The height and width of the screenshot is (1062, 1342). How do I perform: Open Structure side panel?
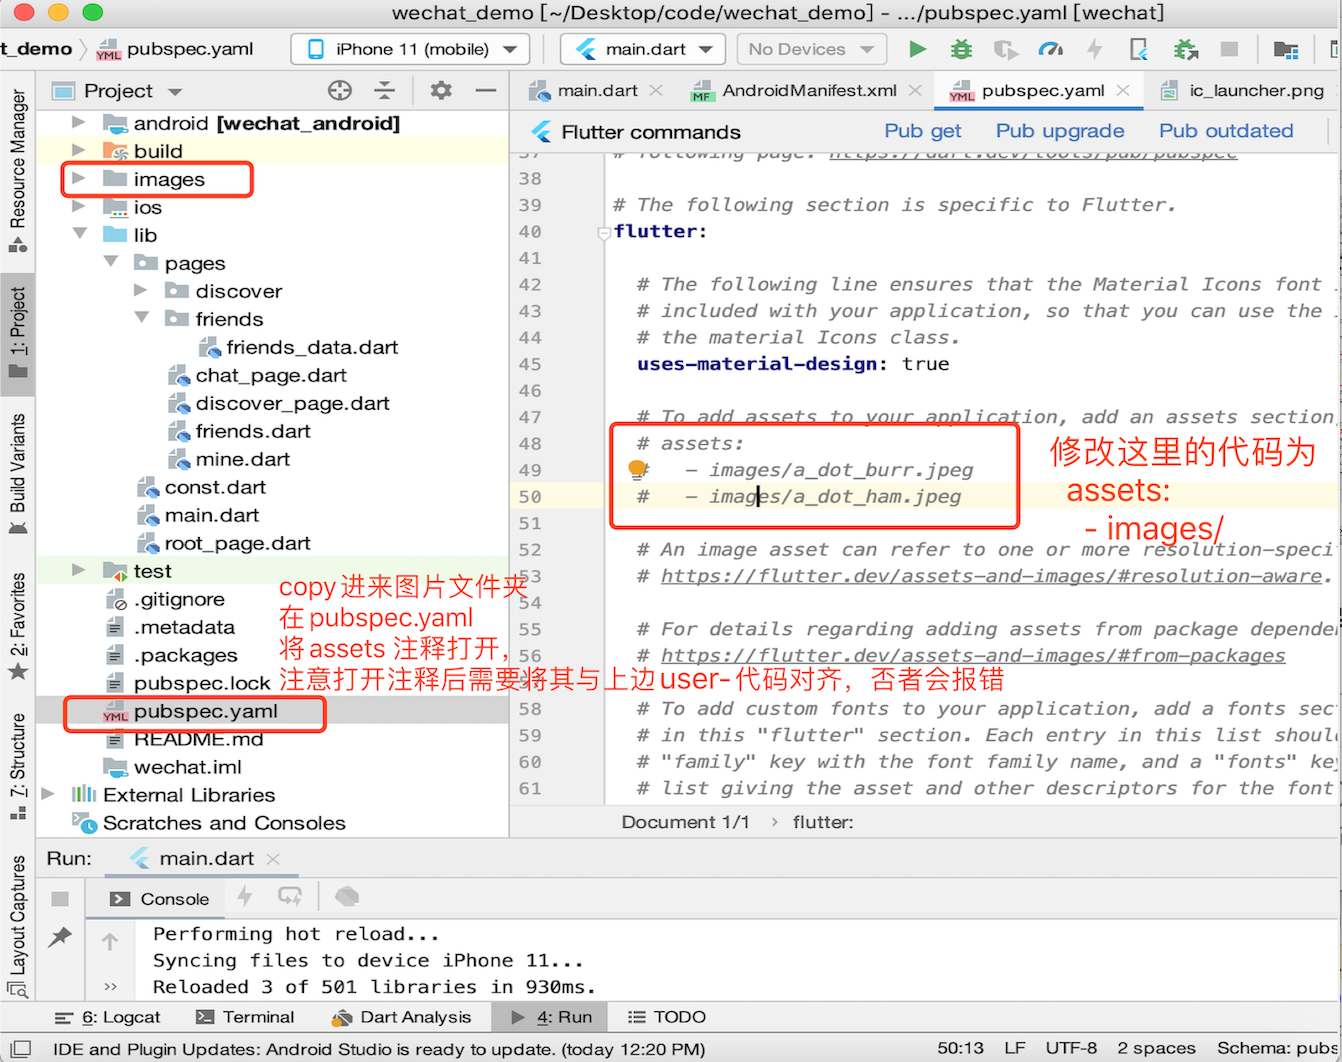[x=18, y=769]
